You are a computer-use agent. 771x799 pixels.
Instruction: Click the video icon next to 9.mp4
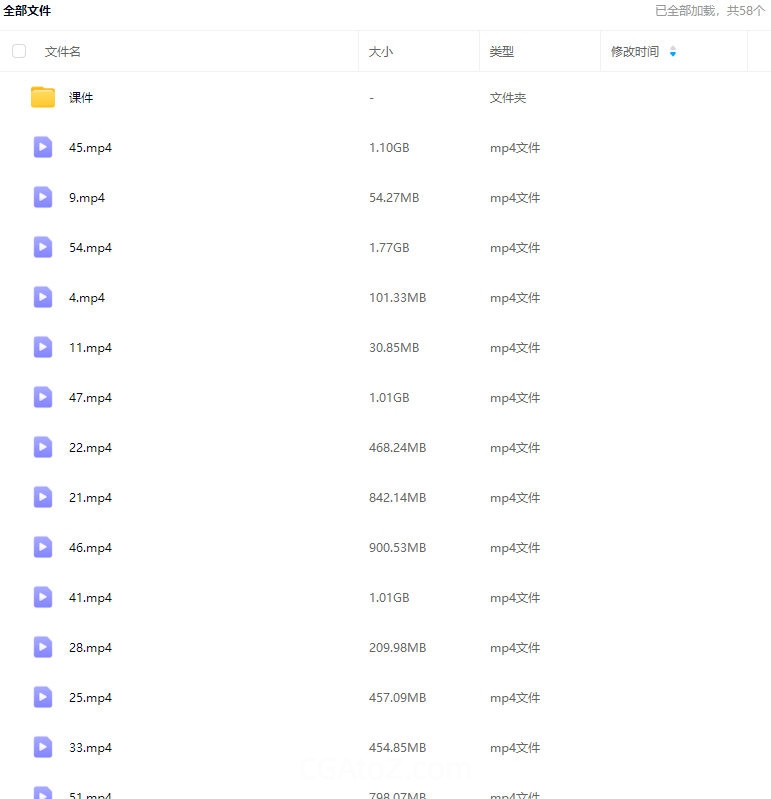click(43, 198)
